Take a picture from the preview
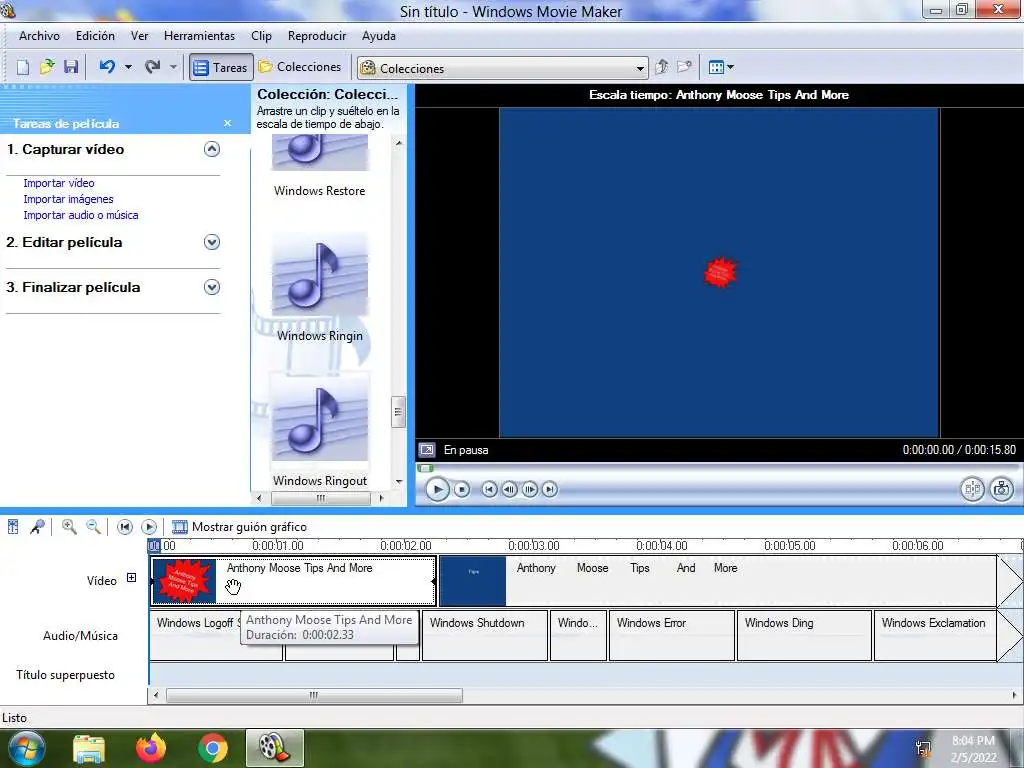 1002,488
